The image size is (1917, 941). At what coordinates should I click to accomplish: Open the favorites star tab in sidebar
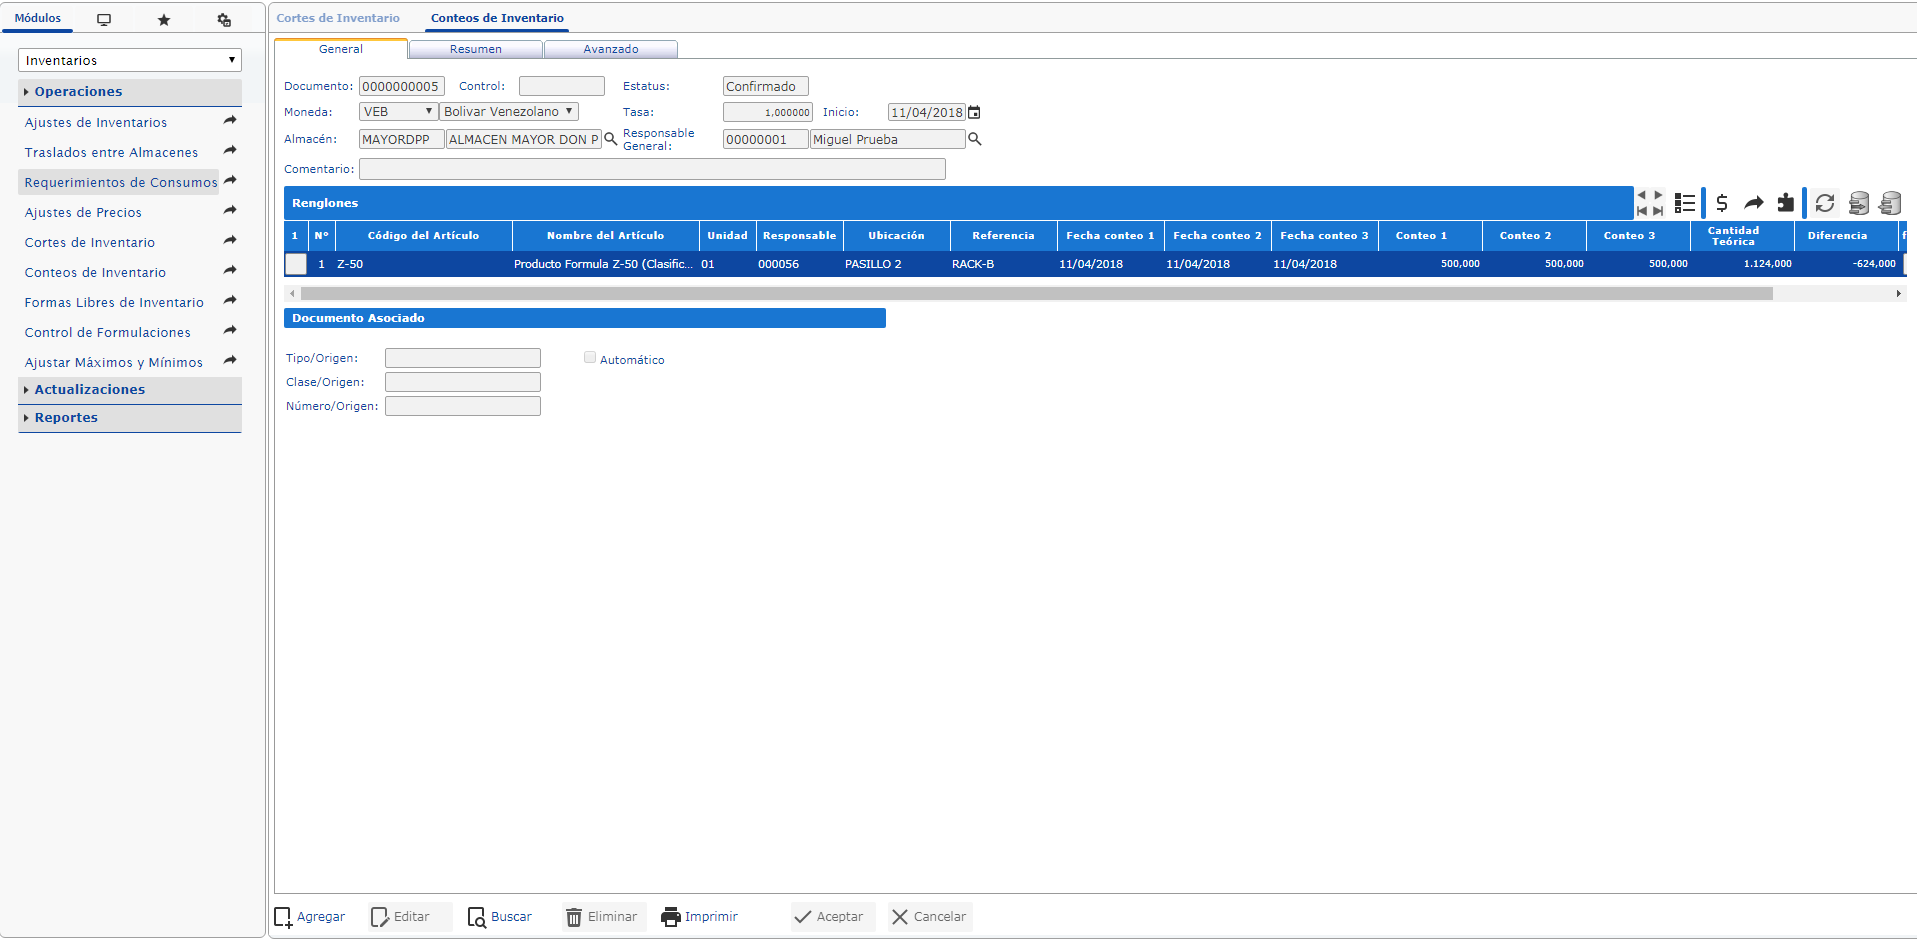click(x=164, y=19)
